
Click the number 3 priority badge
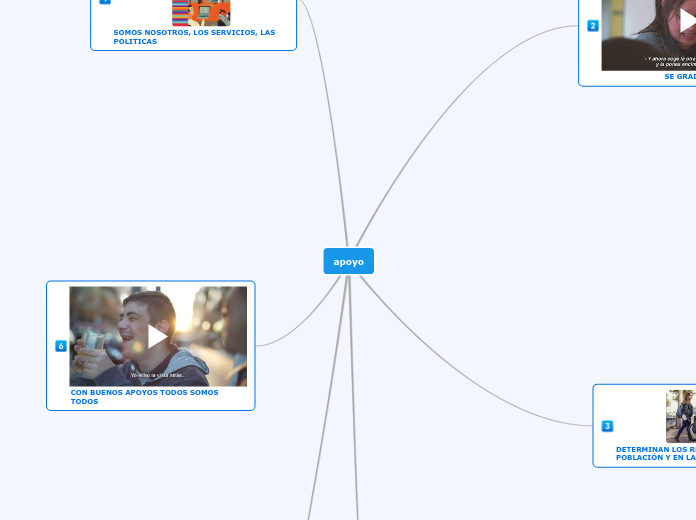click(x=607, y=426)
